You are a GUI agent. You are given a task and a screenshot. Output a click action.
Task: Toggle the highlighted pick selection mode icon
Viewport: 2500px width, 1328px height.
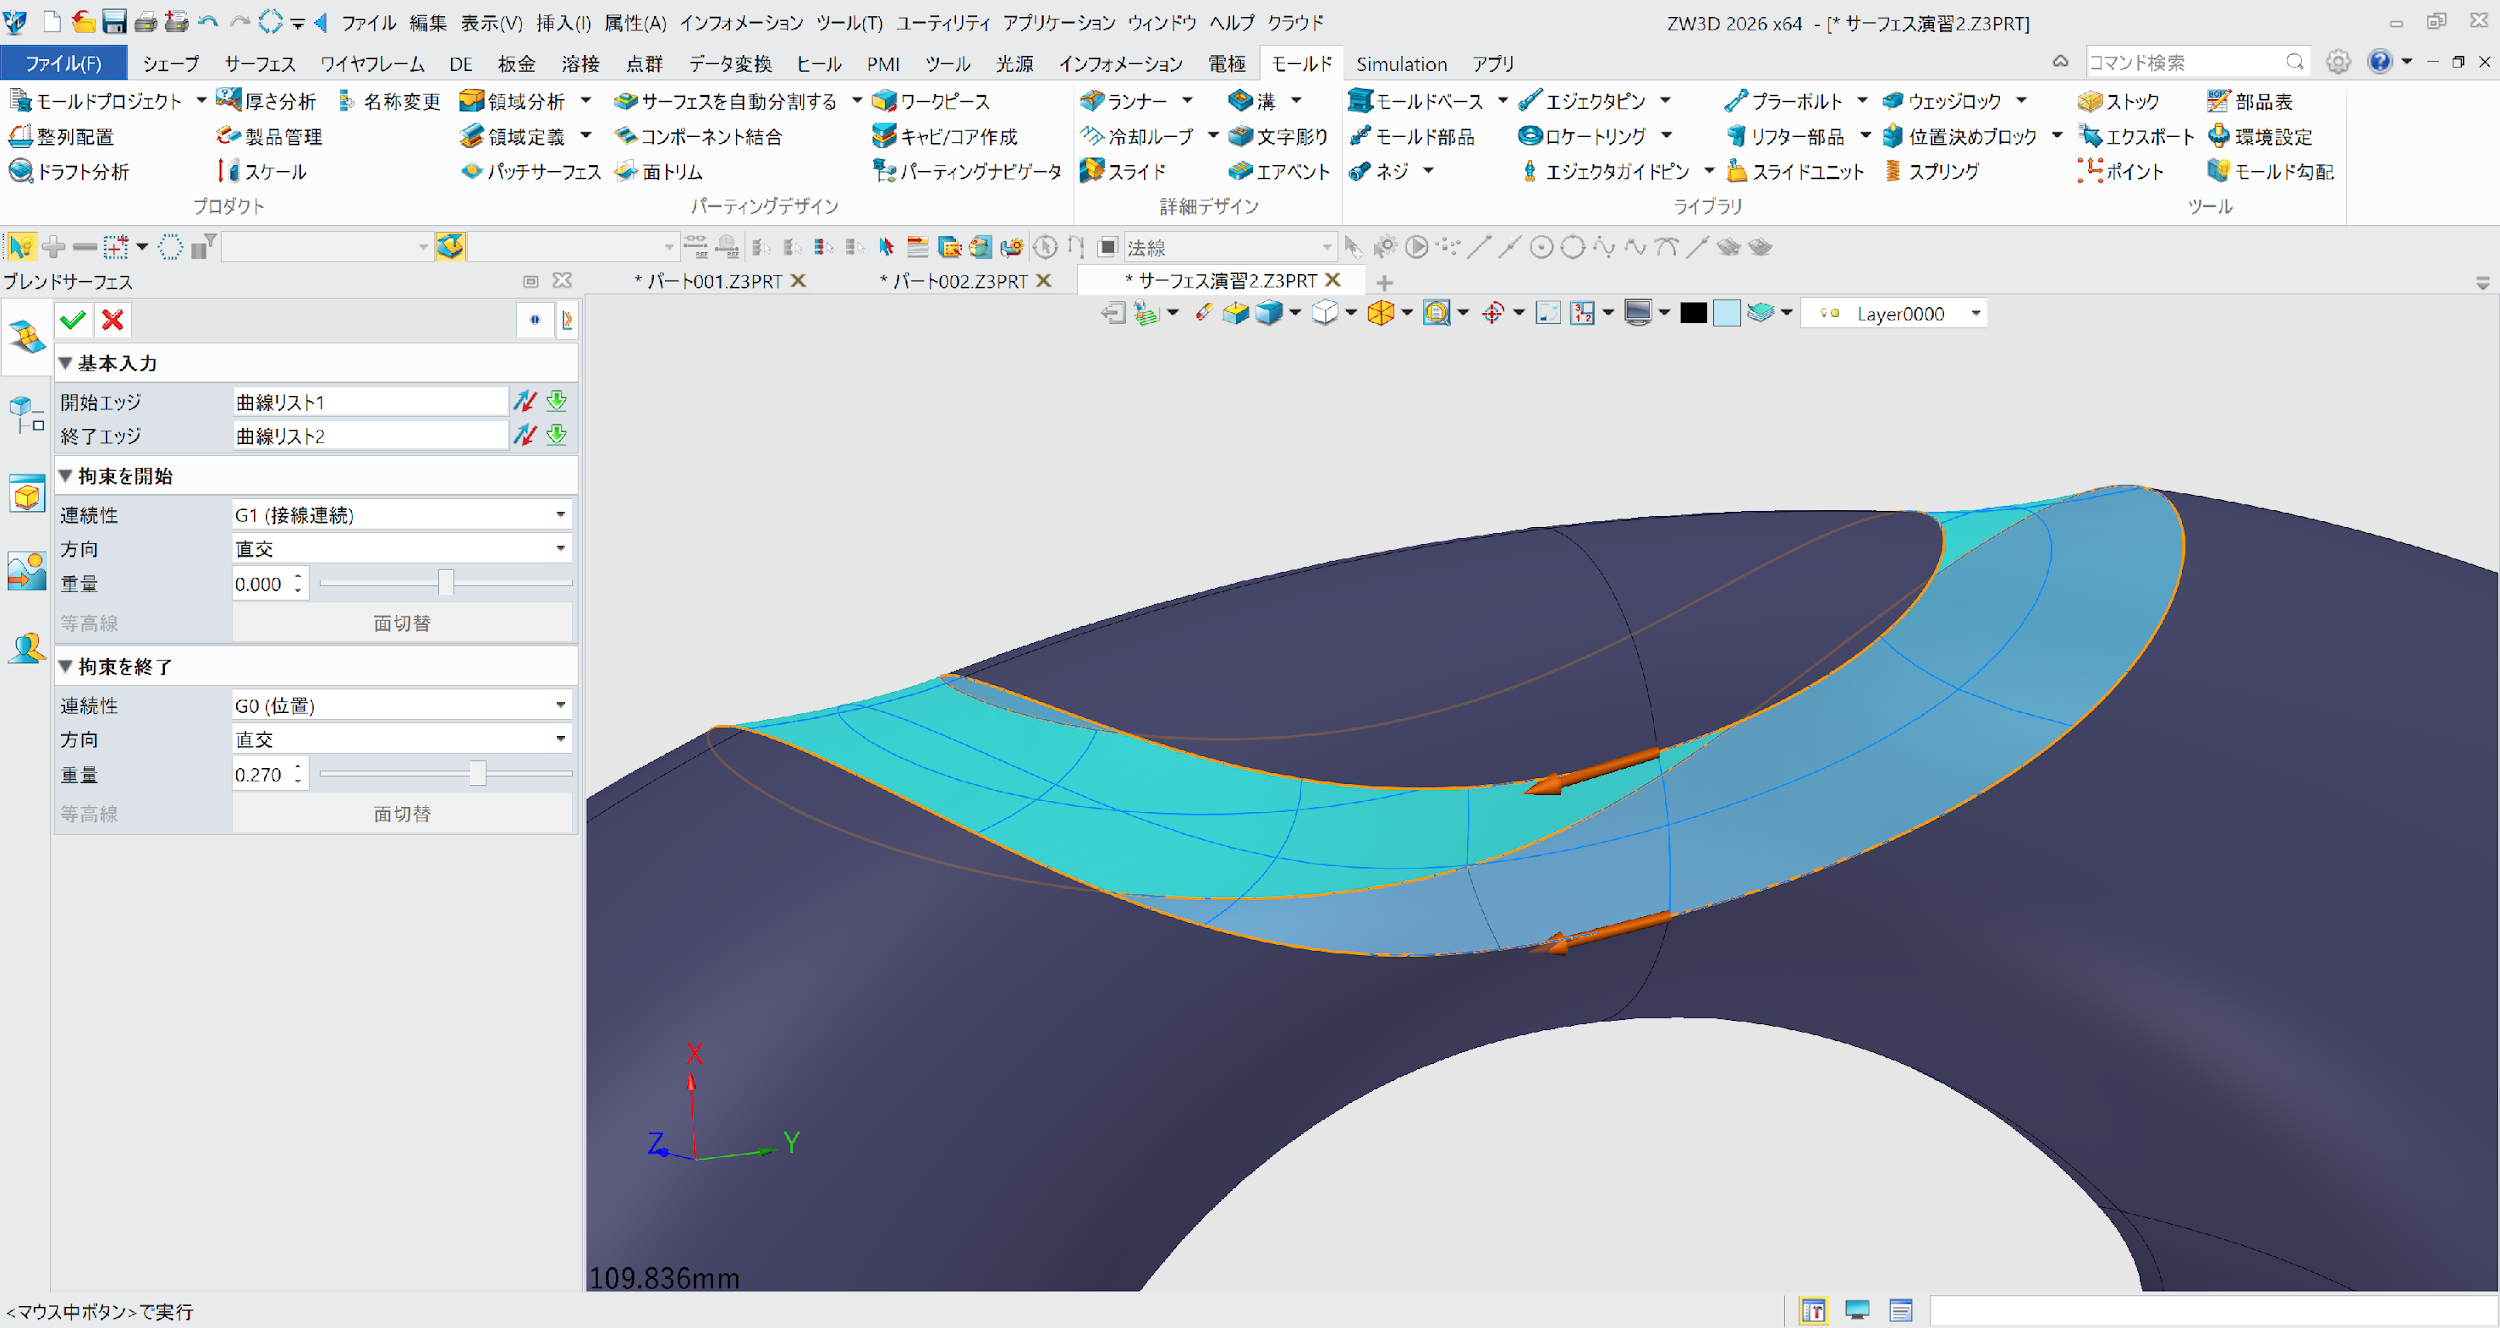tap(21, 246)
